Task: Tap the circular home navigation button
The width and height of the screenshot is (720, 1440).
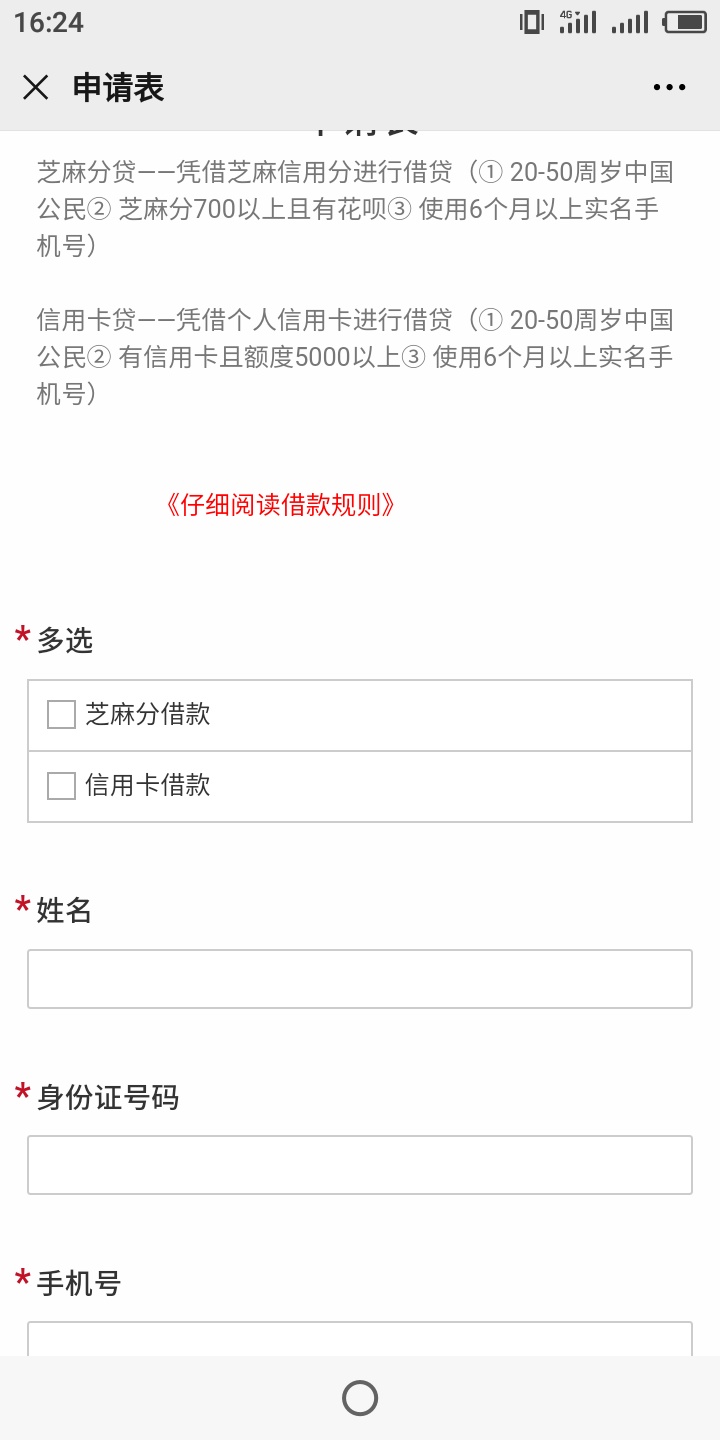Action: 360,1398
